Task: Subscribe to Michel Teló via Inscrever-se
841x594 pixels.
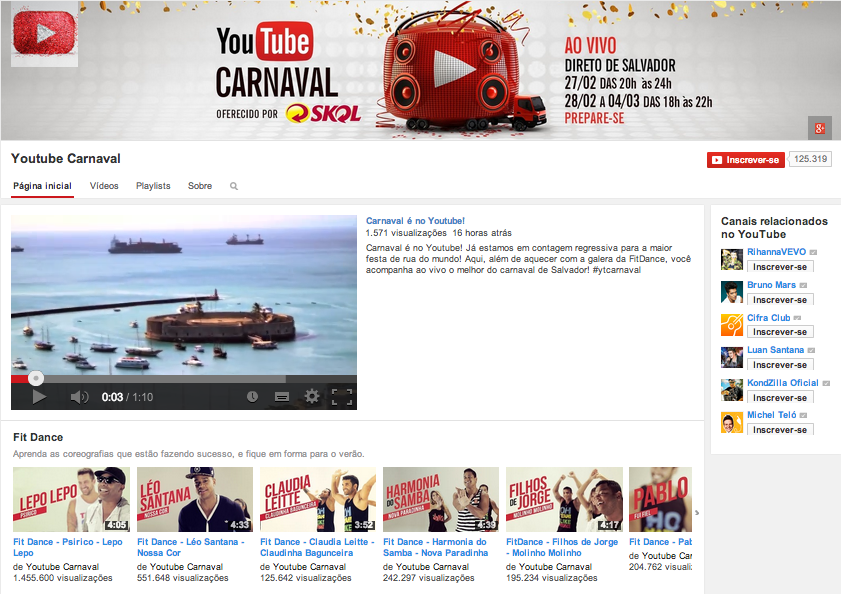Action: (780, 429)
